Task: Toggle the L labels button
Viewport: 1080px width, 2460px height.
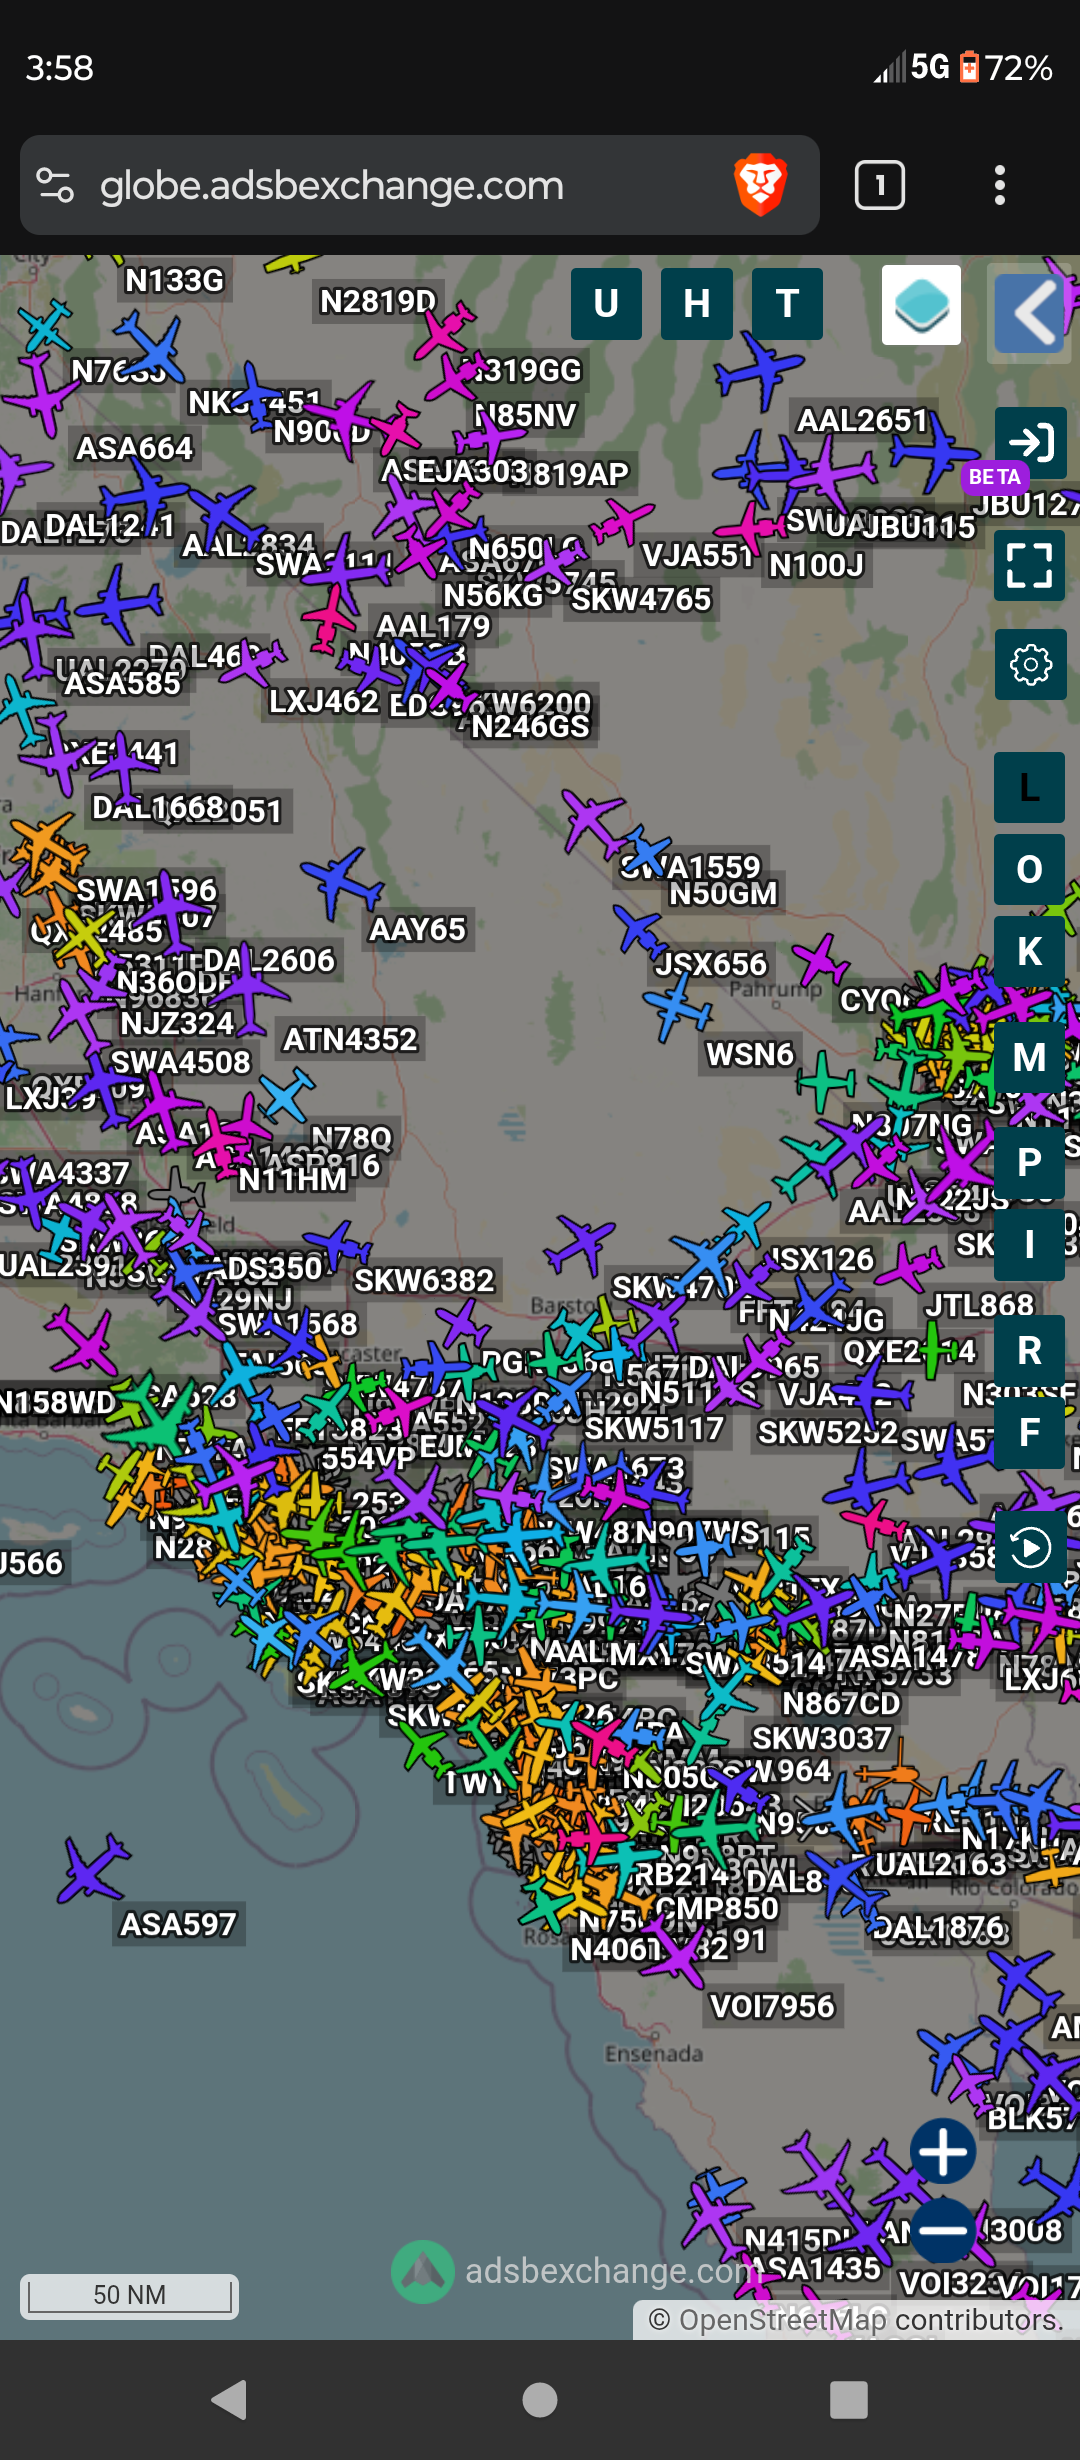Action: [x=1030, y=788]
